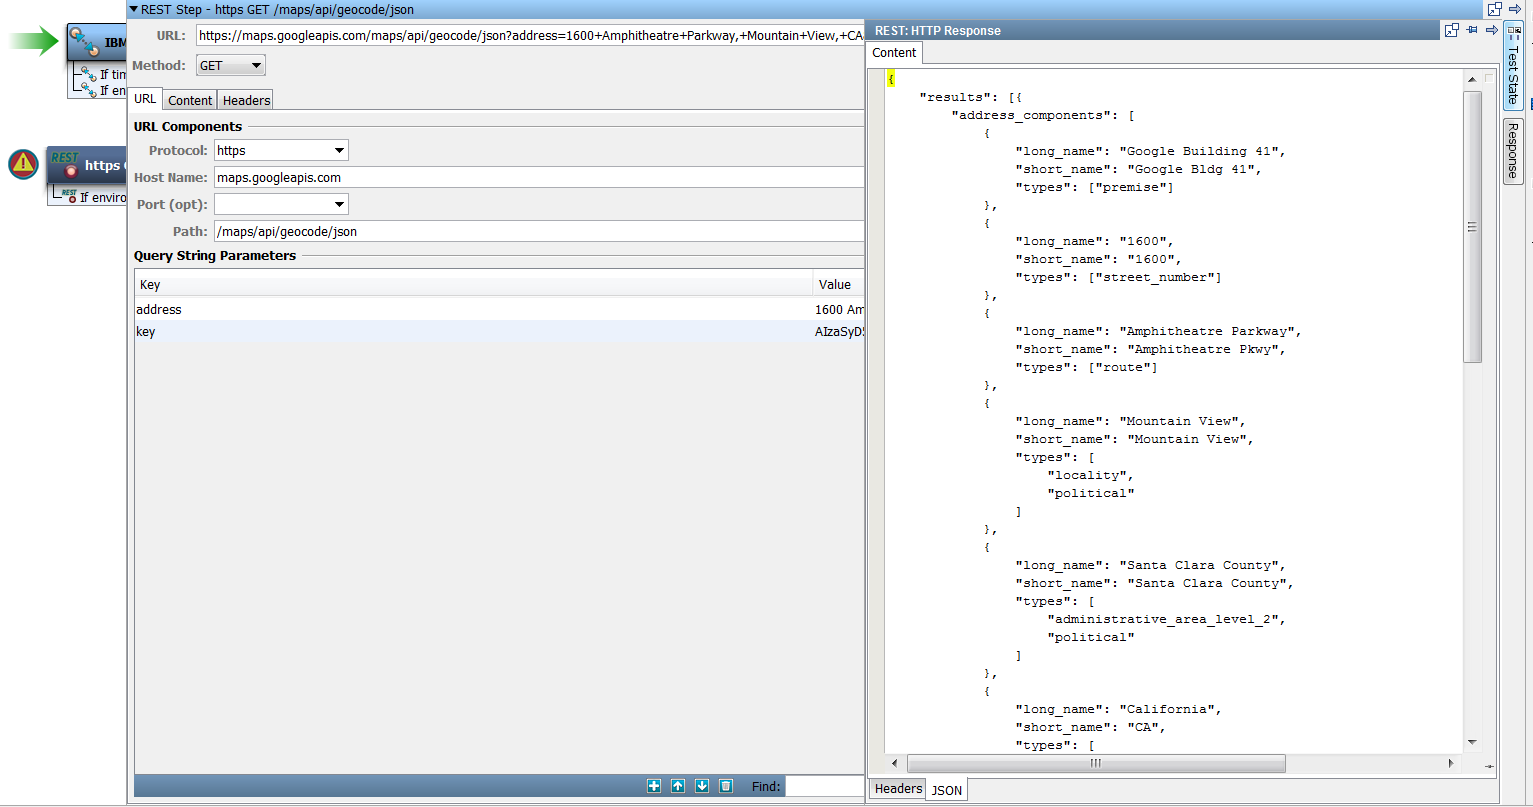Image resolution: width=1533 pixels, height=807 pixels.
Task: Click scroll down arrow of response vertical scrollbar
Action: coord(1472,742)
